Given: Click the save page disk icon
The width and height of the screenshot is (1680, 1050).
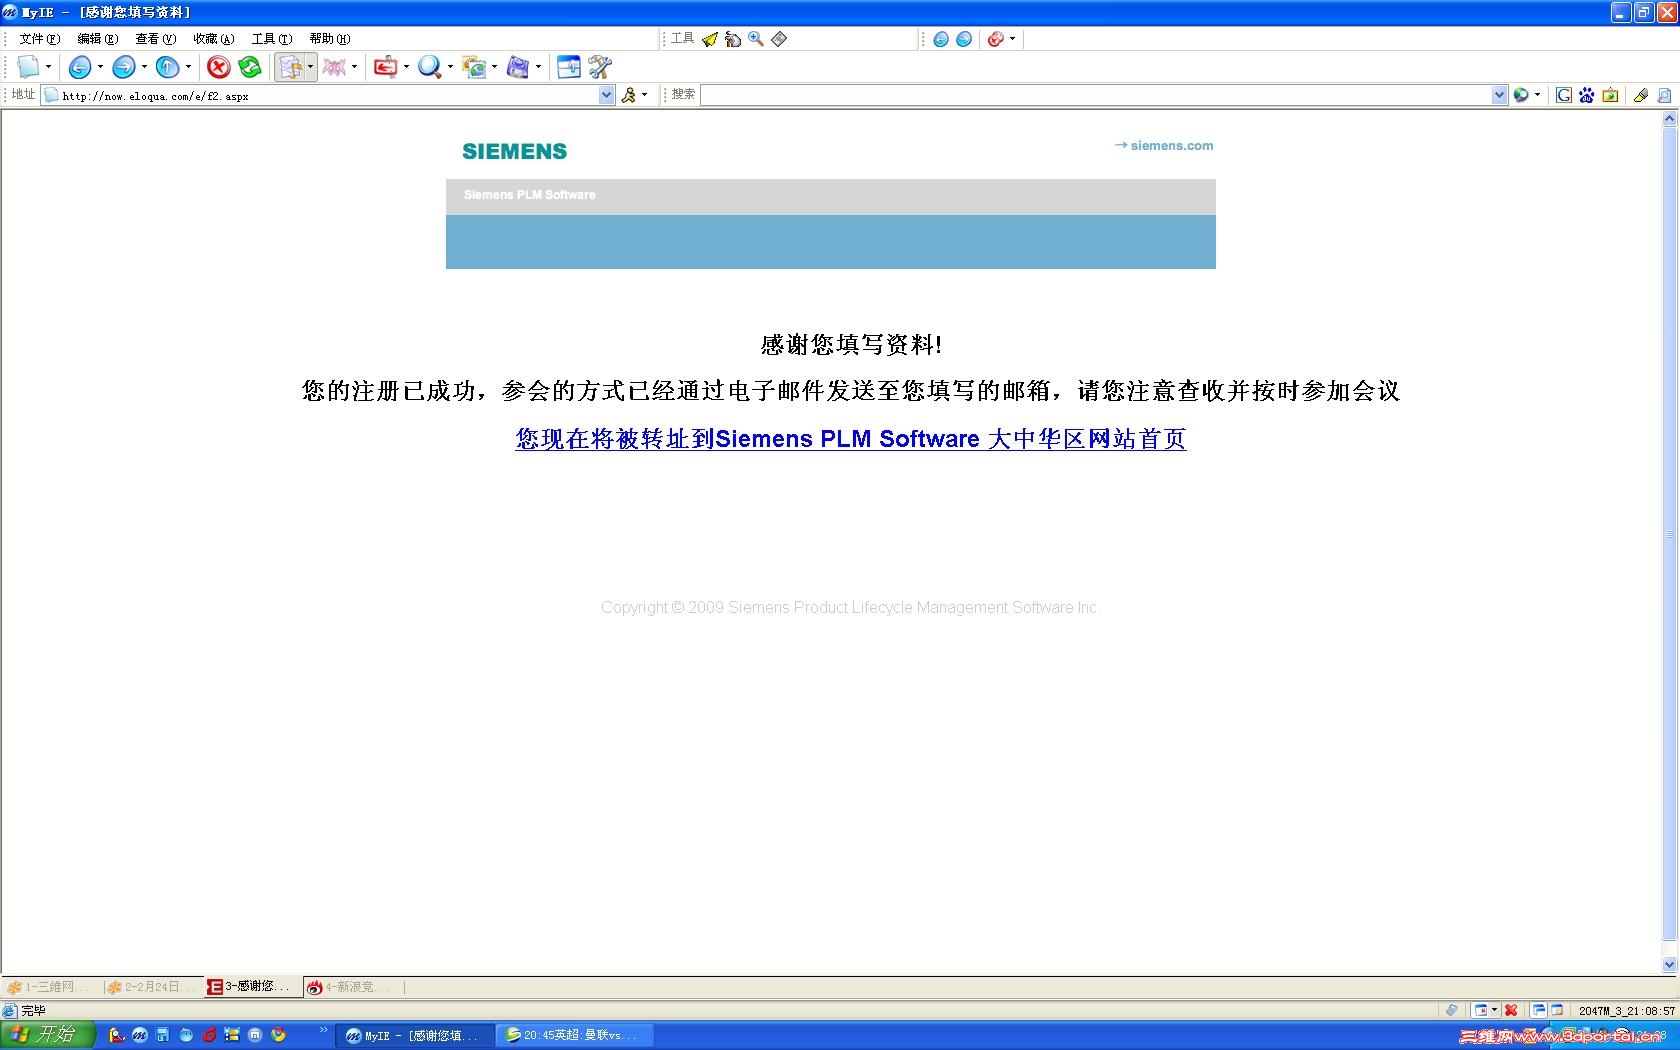Looking at the screenshot, I should pyautogui.click(x=517, y=67).
